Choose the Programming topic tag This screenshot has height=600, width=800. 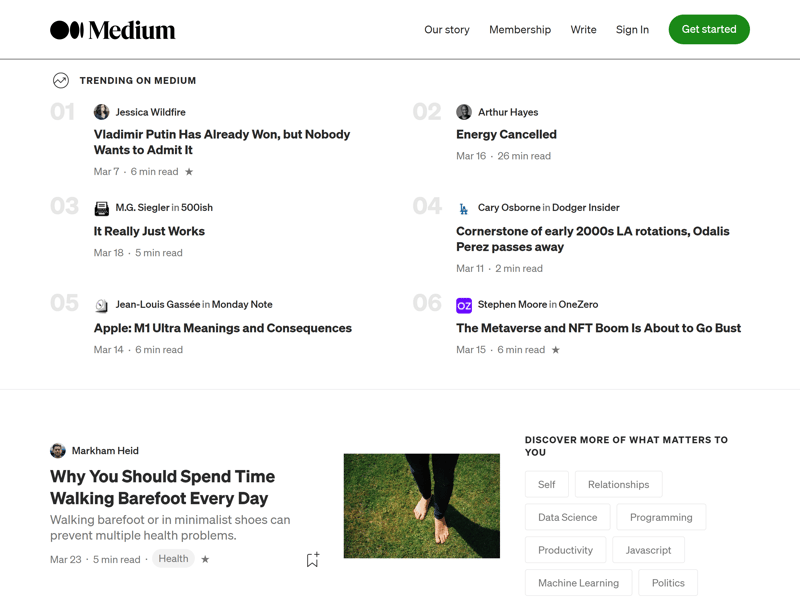click(661, 517)
